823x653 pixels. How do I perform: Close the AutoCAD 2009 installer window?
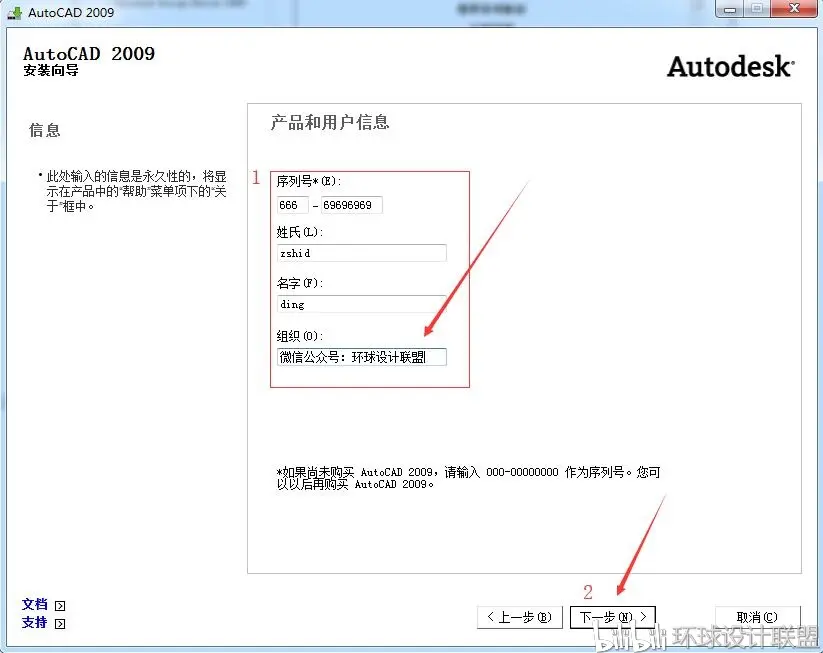pos(794,9)
